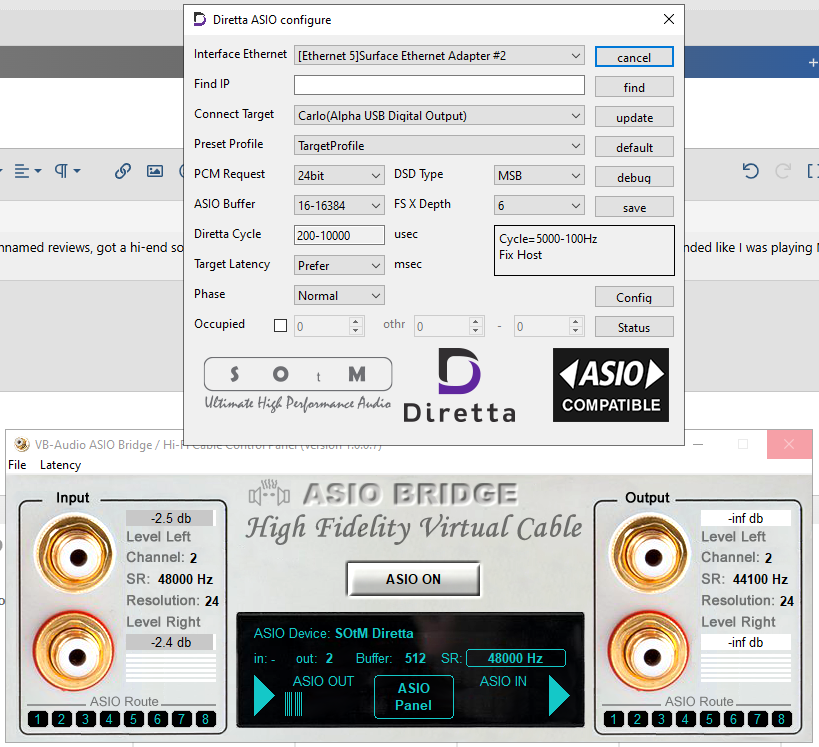Click the default button
This screenshot has height=747, width=819.
point(634,147)
